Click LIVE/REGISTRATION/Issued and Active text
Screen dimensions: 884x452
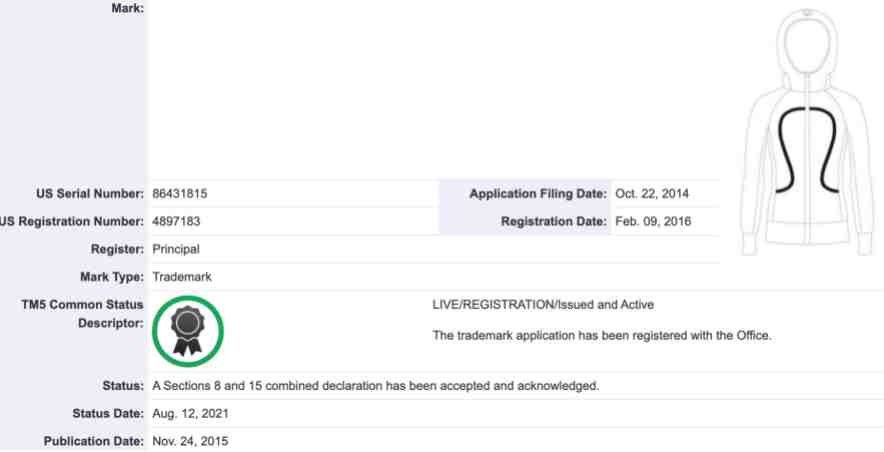[543, 305]
